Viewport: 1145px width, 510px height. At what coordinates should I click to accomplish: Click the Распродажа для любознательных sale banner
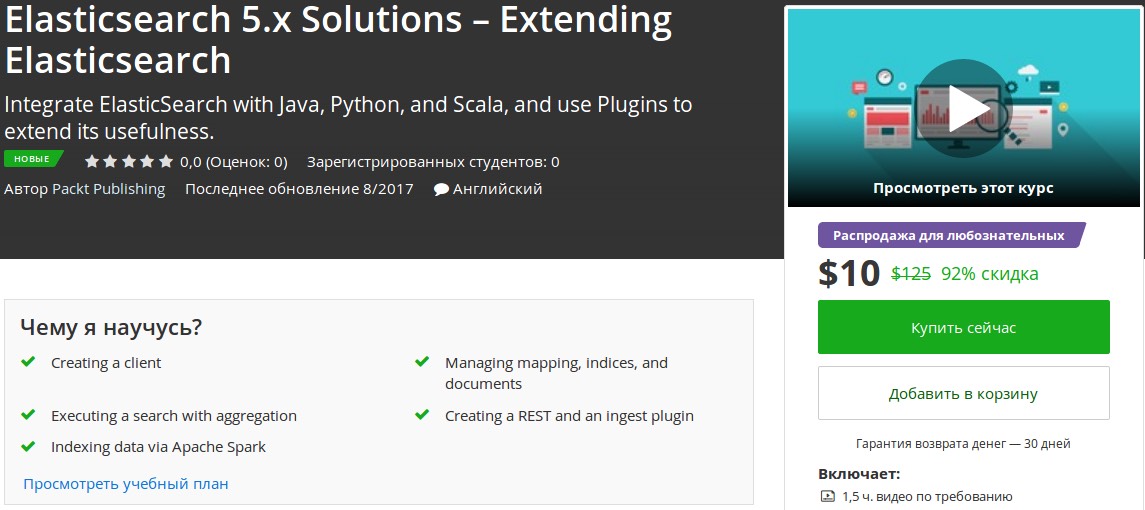click(949, 236)
